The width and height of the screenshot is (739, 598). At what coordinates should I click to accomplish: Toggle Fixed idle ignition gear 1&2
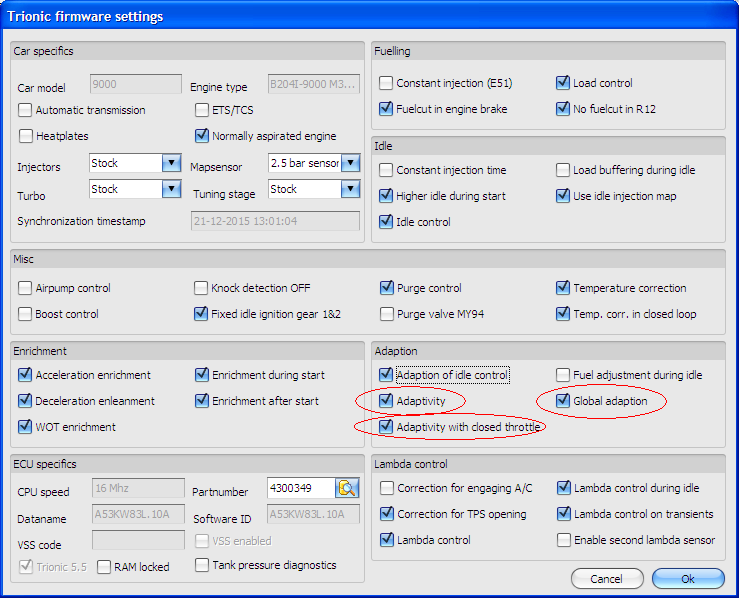[201, 314]
